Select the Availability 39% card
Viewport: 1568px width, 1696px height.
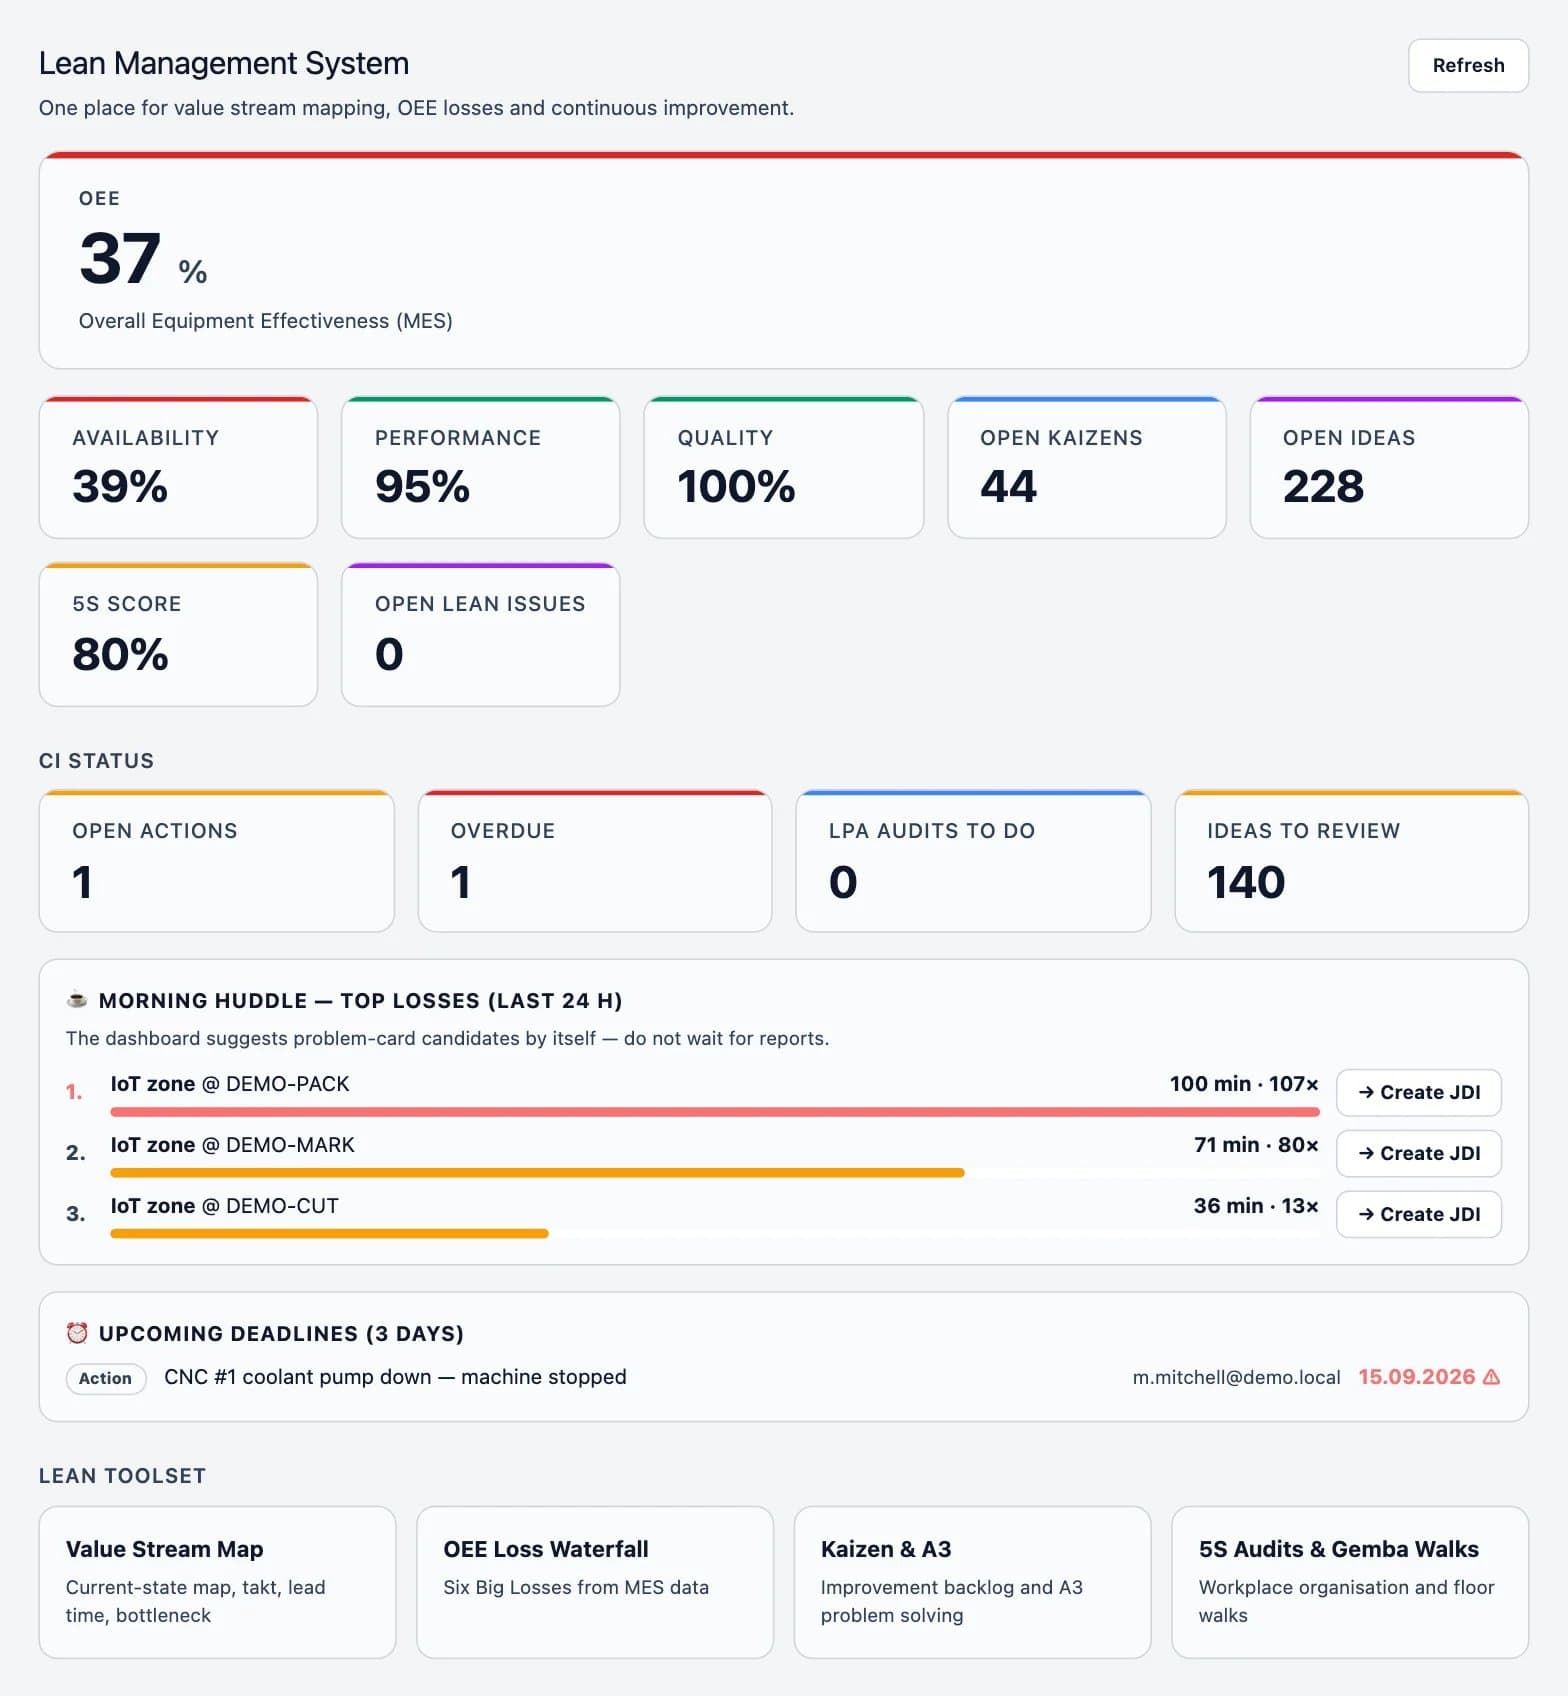pyautogui.click(x=178, y=467)
